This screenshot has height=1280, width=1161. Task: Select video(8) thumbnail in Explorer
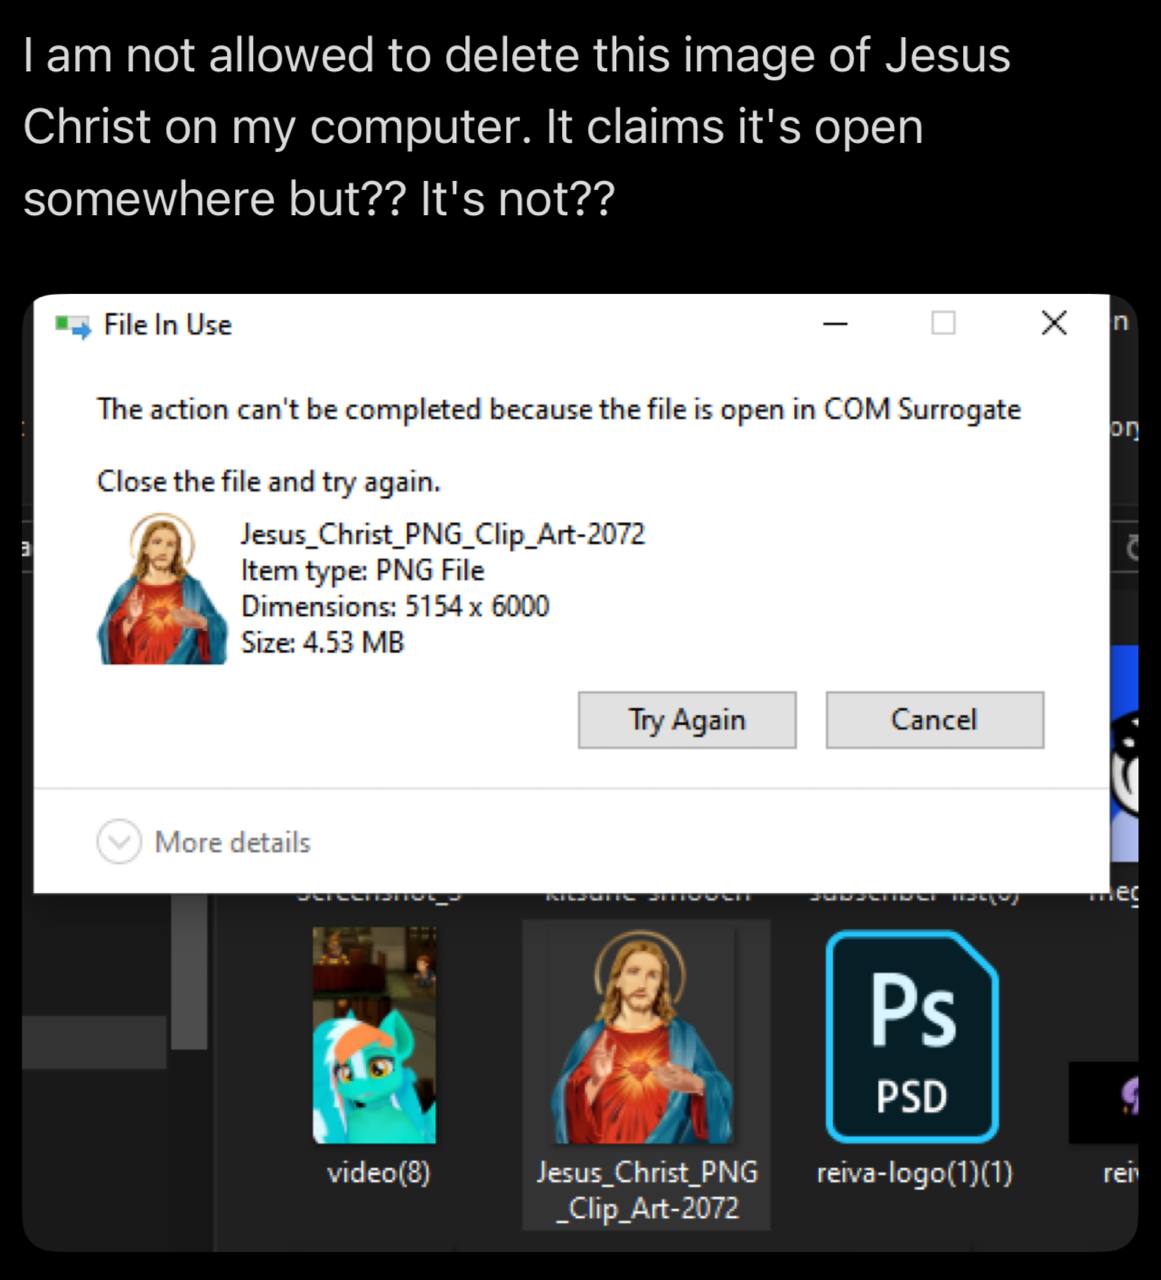[x=374, y=1035]
